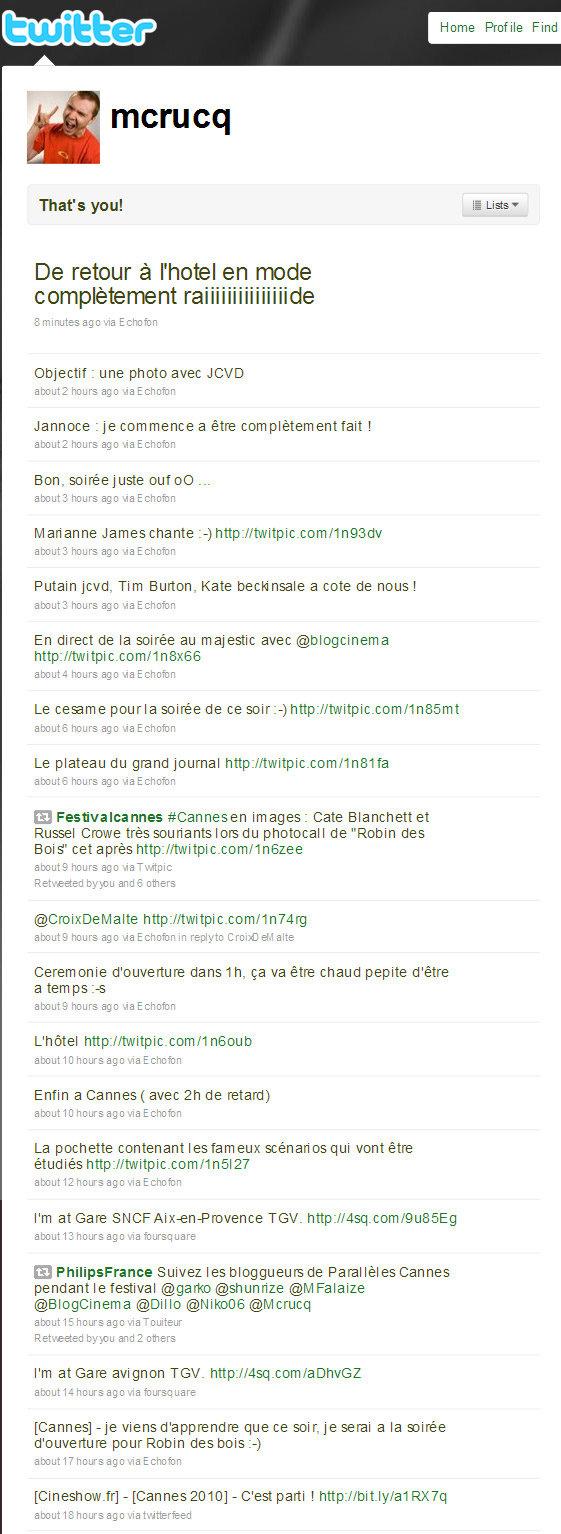This screenshot has width=561, height=1534.
Task: Visit the Festivalcannes user link
Action: (x=108, y=817)
